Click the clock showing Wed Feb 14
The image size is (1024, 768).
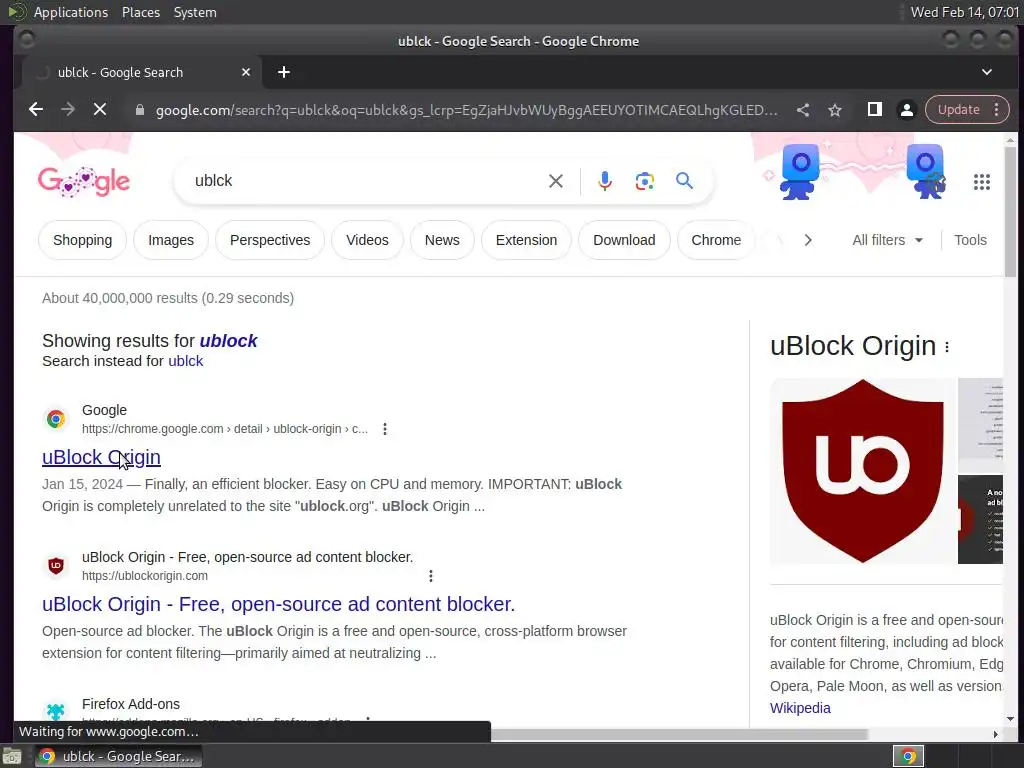point(965,12)
